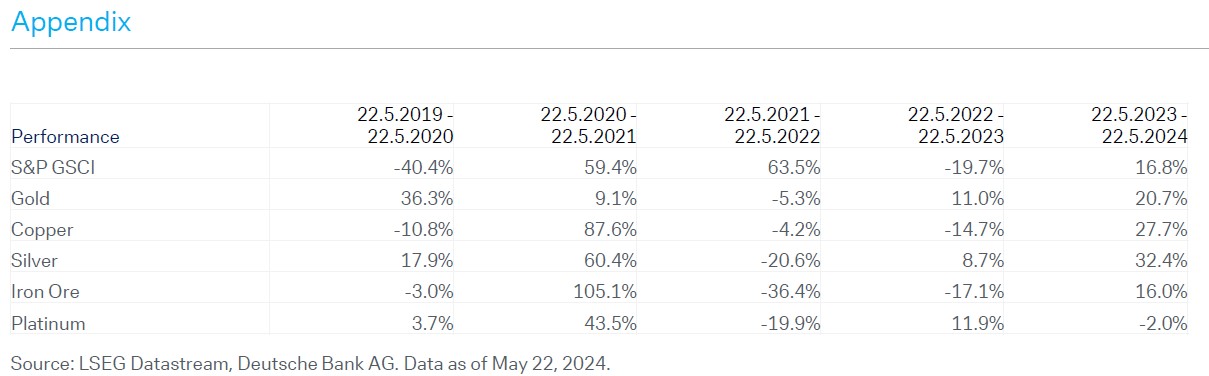This screenshot has height=376, width=1209.
Task: Click the 22.5.2020 - 22.5.2021 column header
Action: [x=589, y=126]
